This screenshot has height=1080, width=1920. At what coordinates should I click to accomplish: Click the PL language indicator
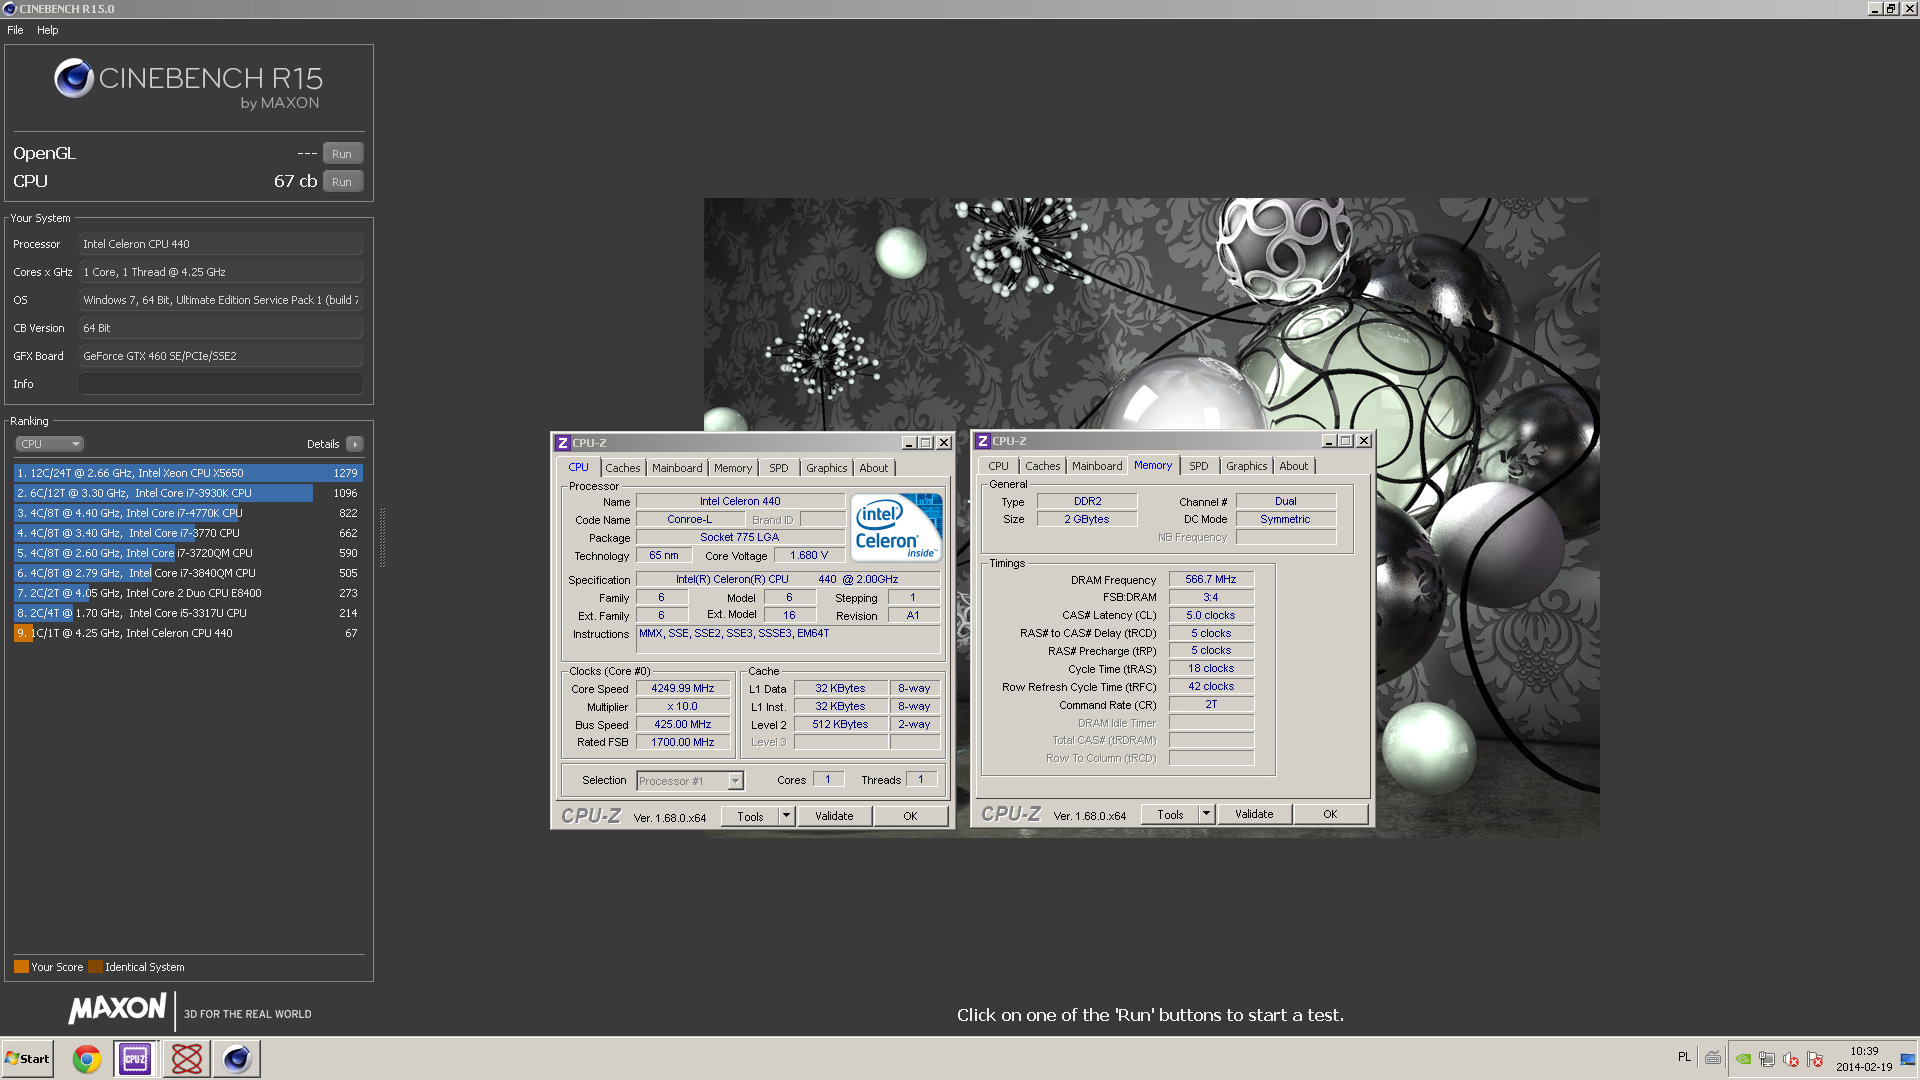[1684, 1058]
